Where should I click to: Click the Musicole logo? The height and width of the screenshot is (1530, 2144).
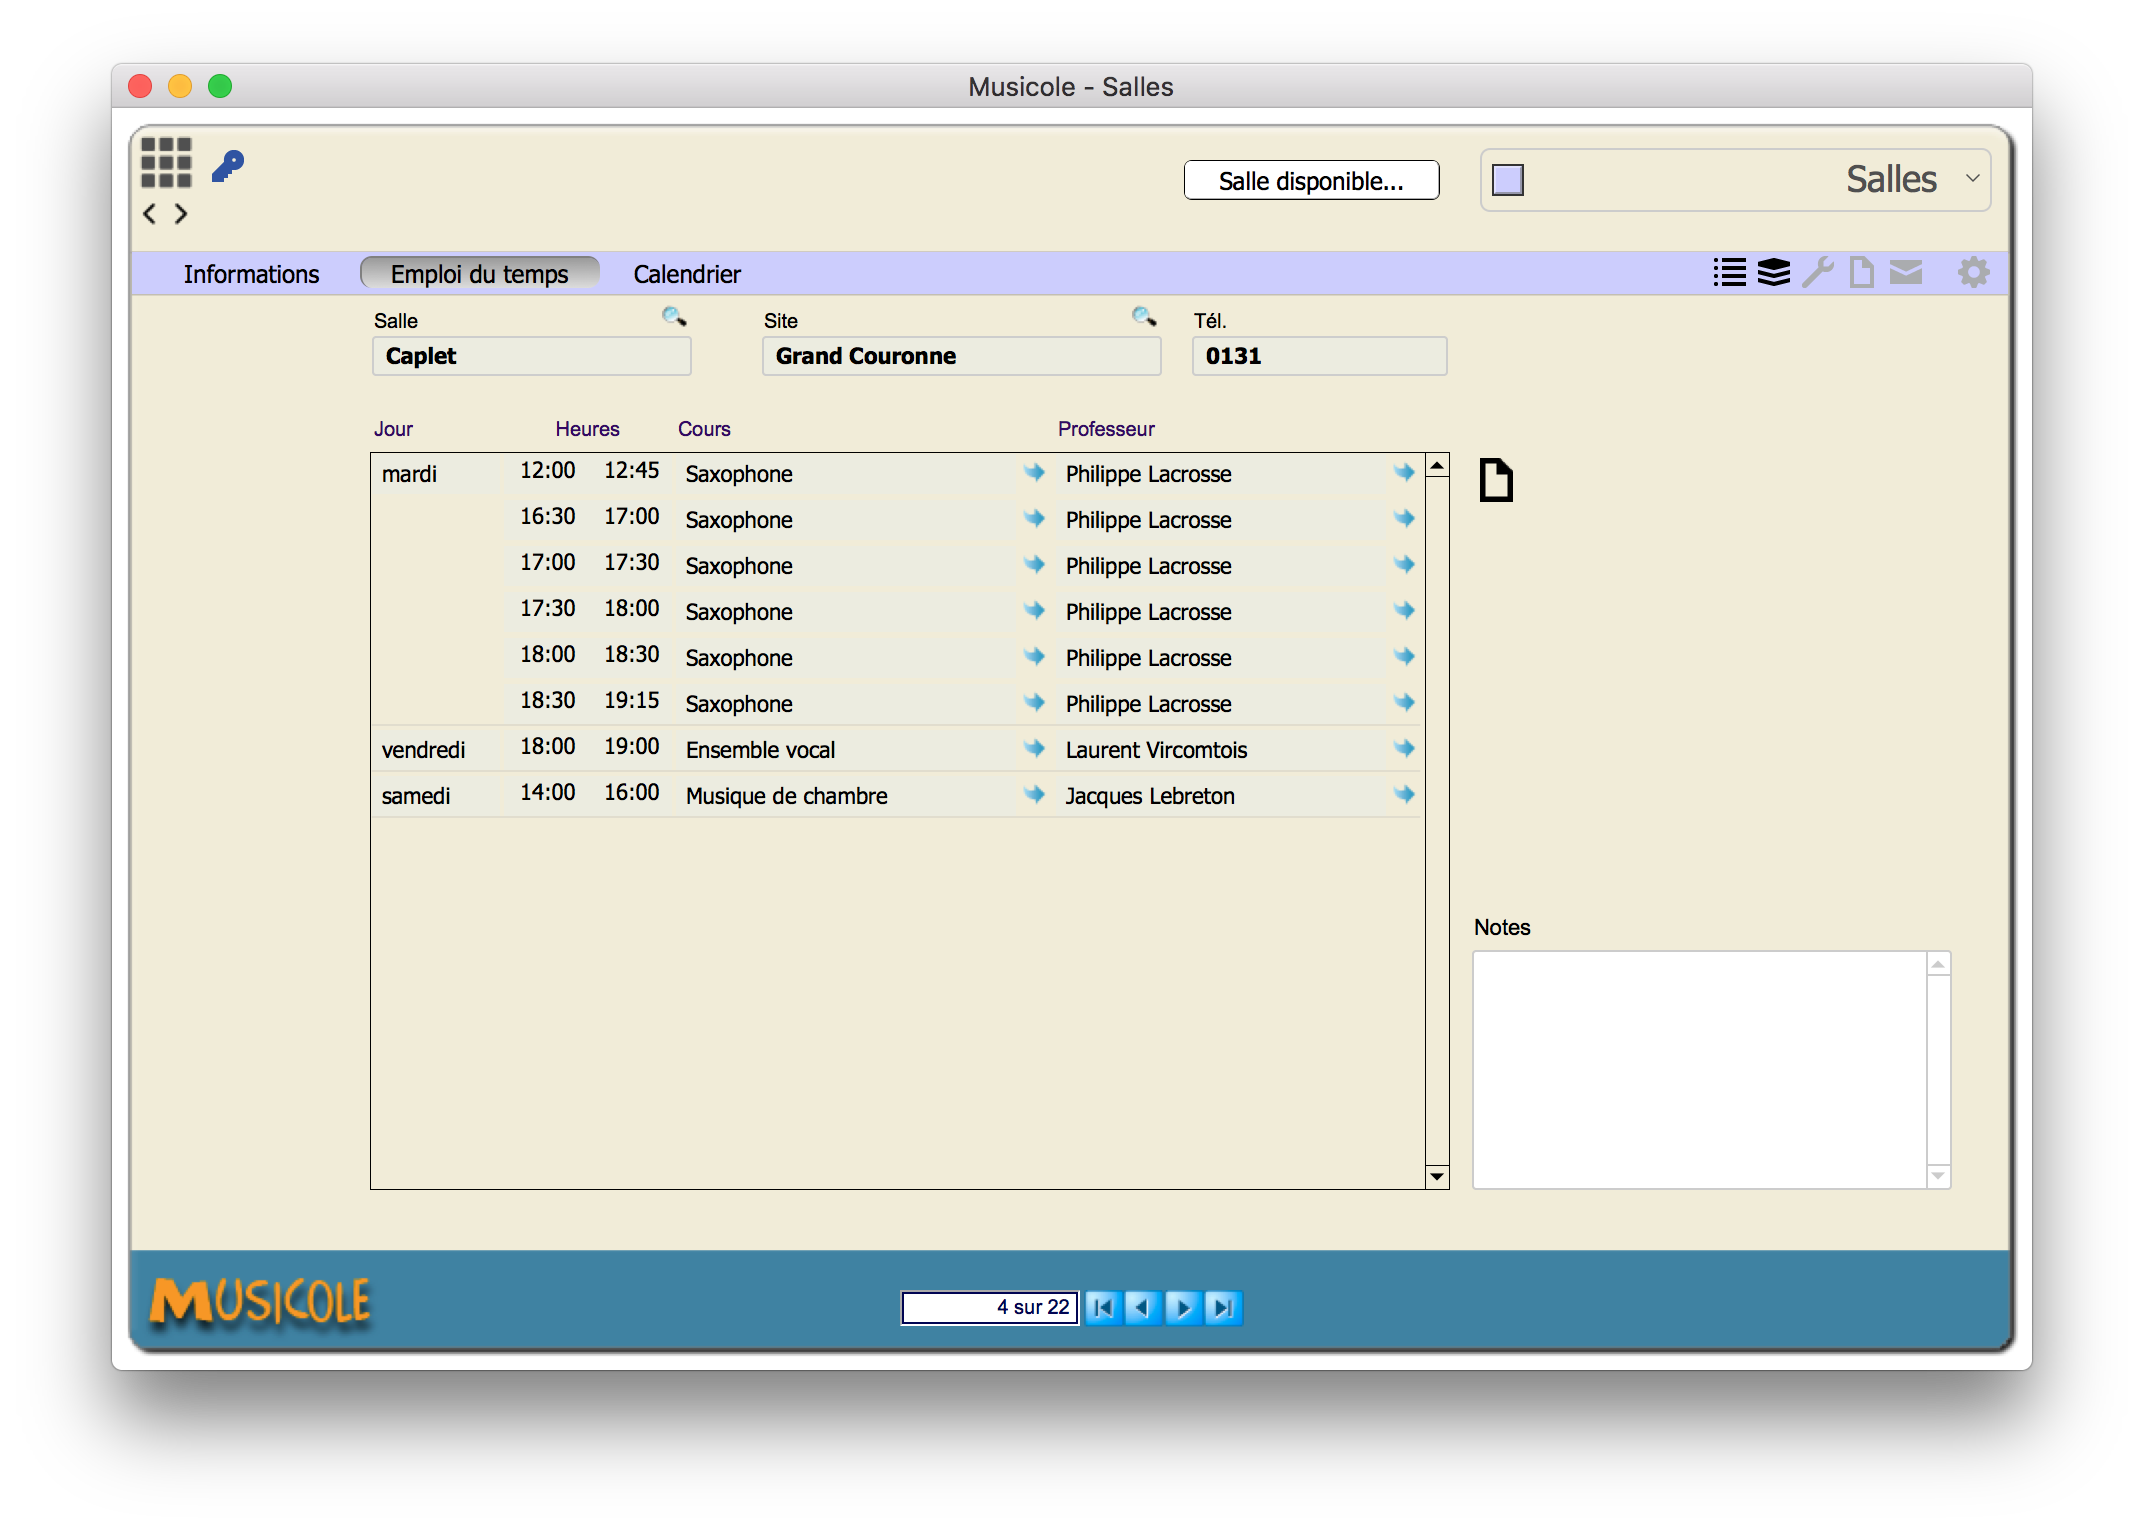(x=260, y=1302)
